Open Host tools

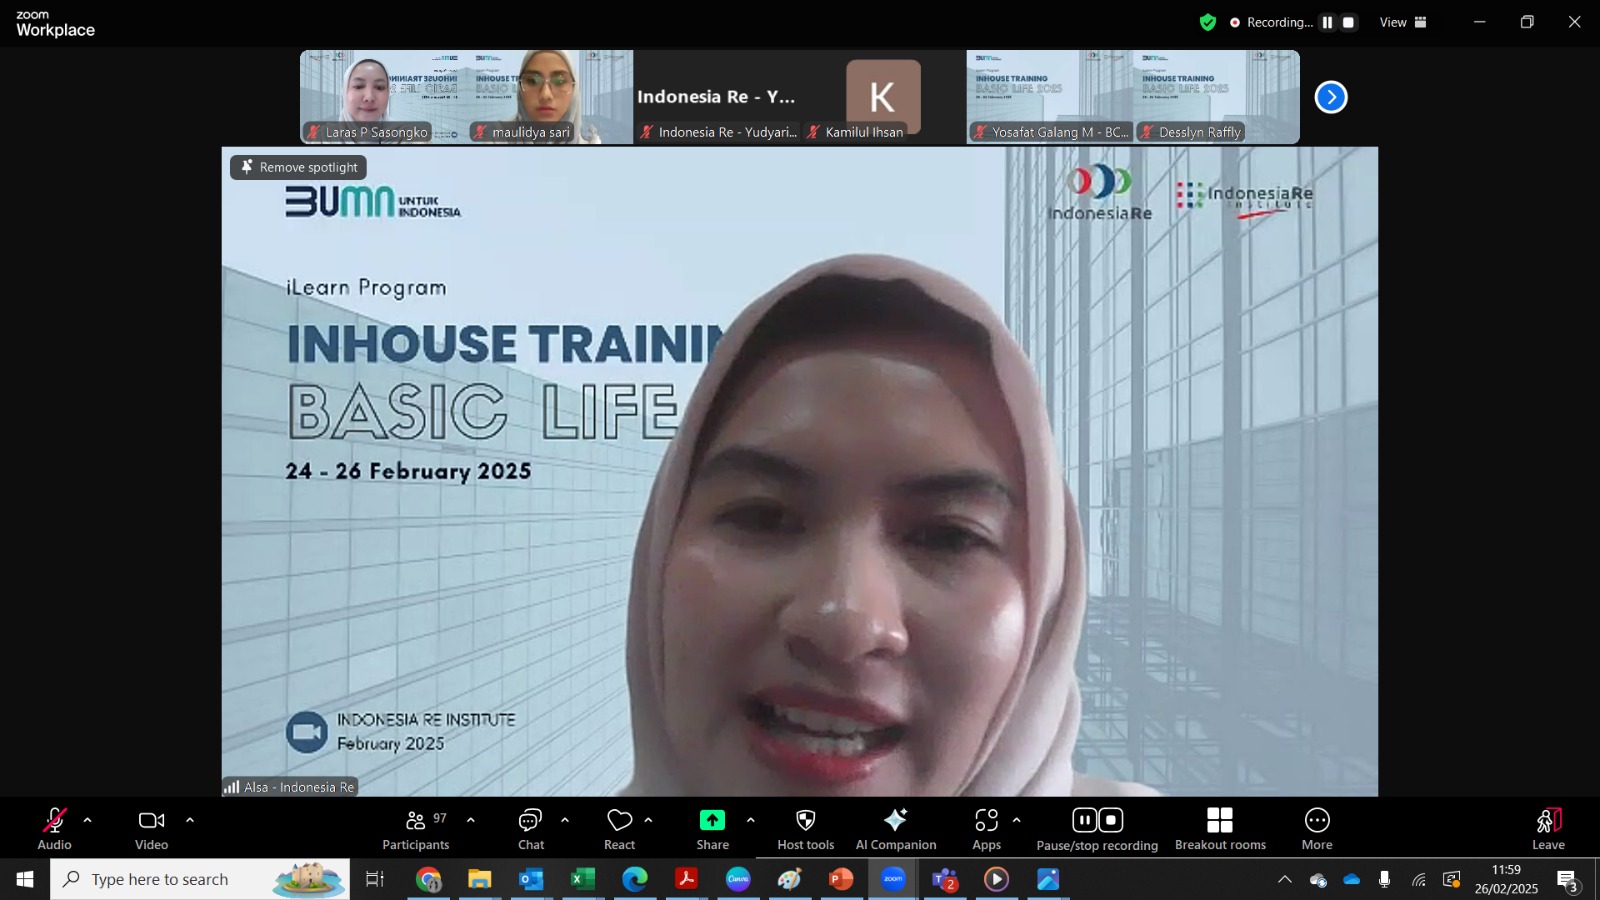click(x=806, y=830)
